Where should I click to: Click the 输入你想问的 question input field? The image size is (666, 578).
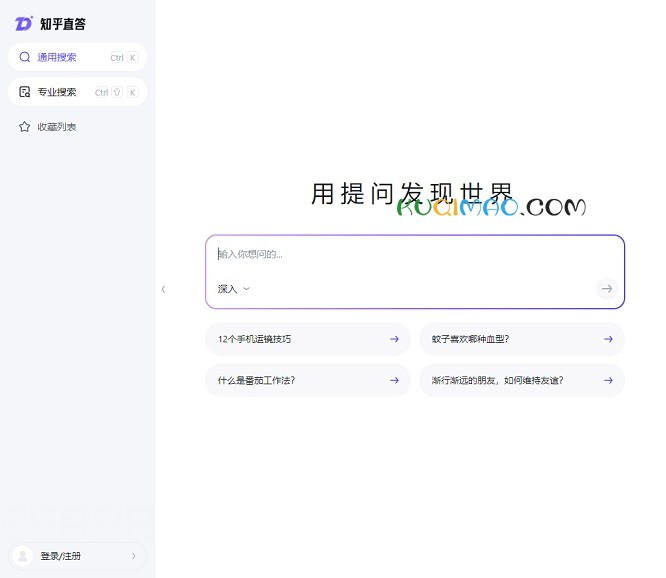pos(415,254)
